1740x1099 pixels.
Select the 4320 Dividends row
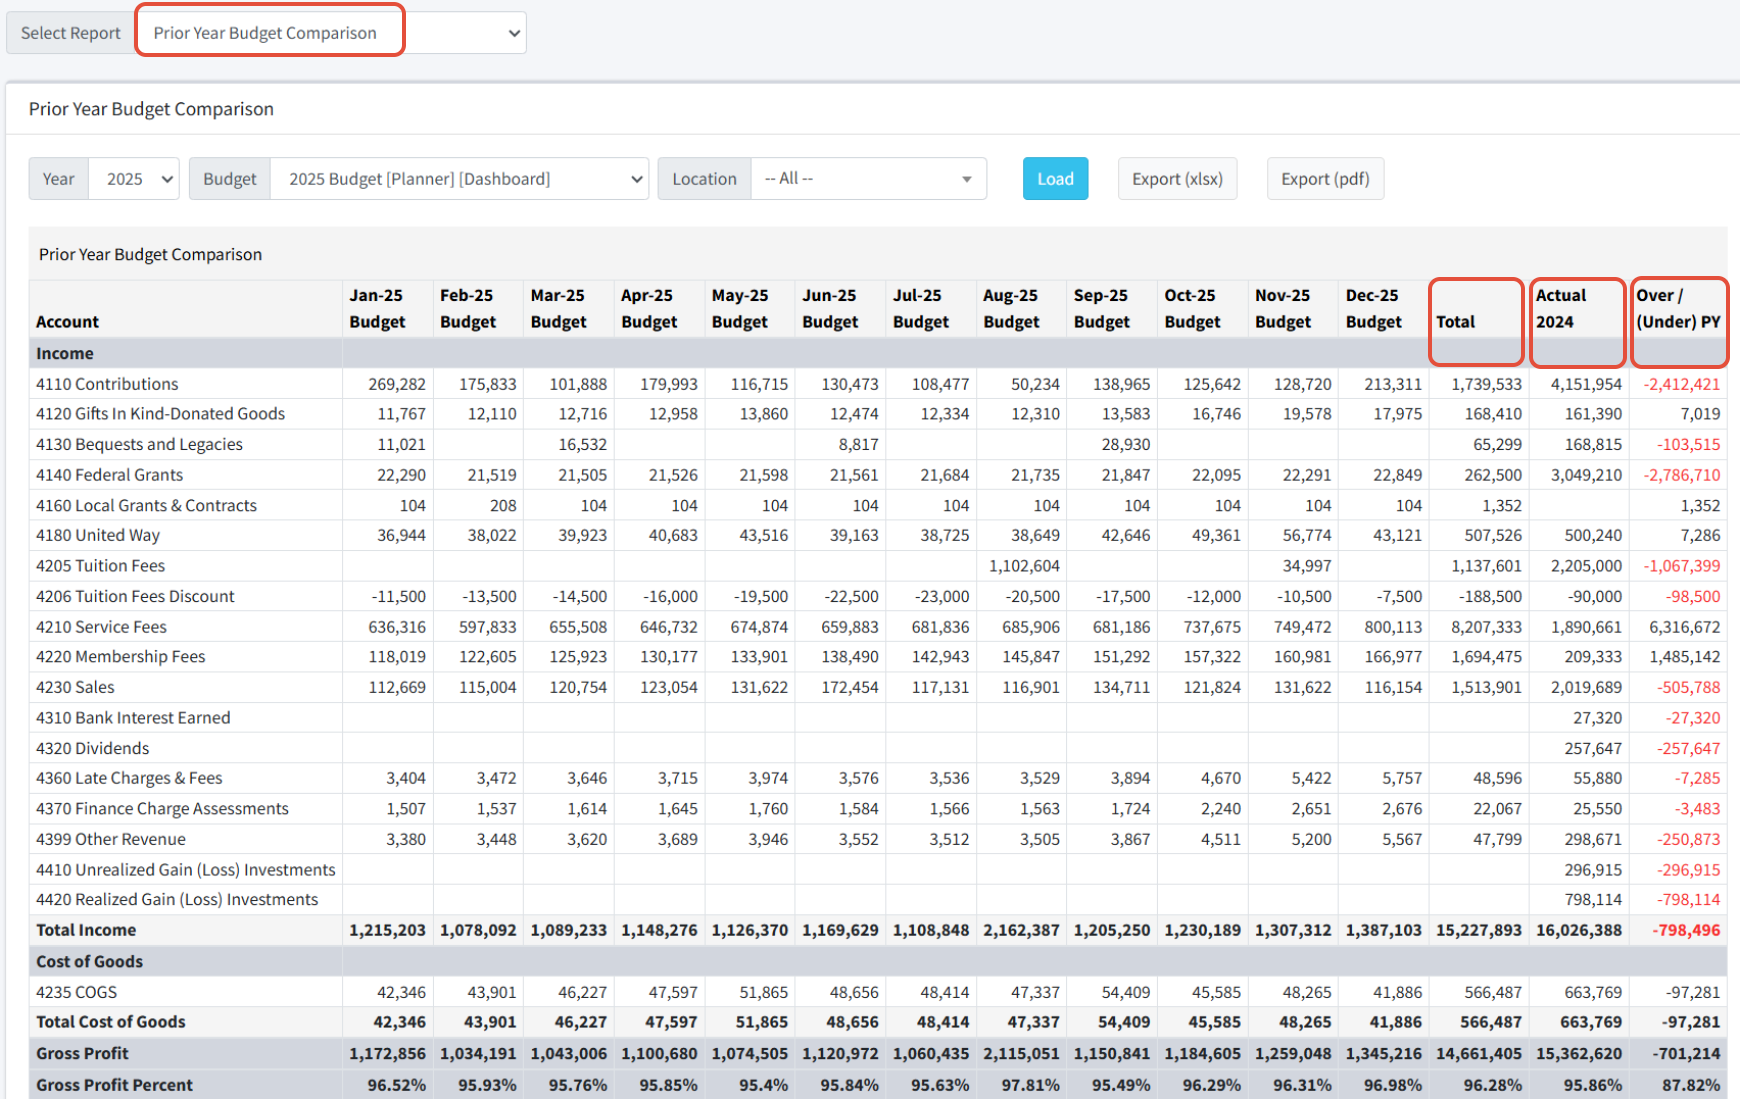878,748
